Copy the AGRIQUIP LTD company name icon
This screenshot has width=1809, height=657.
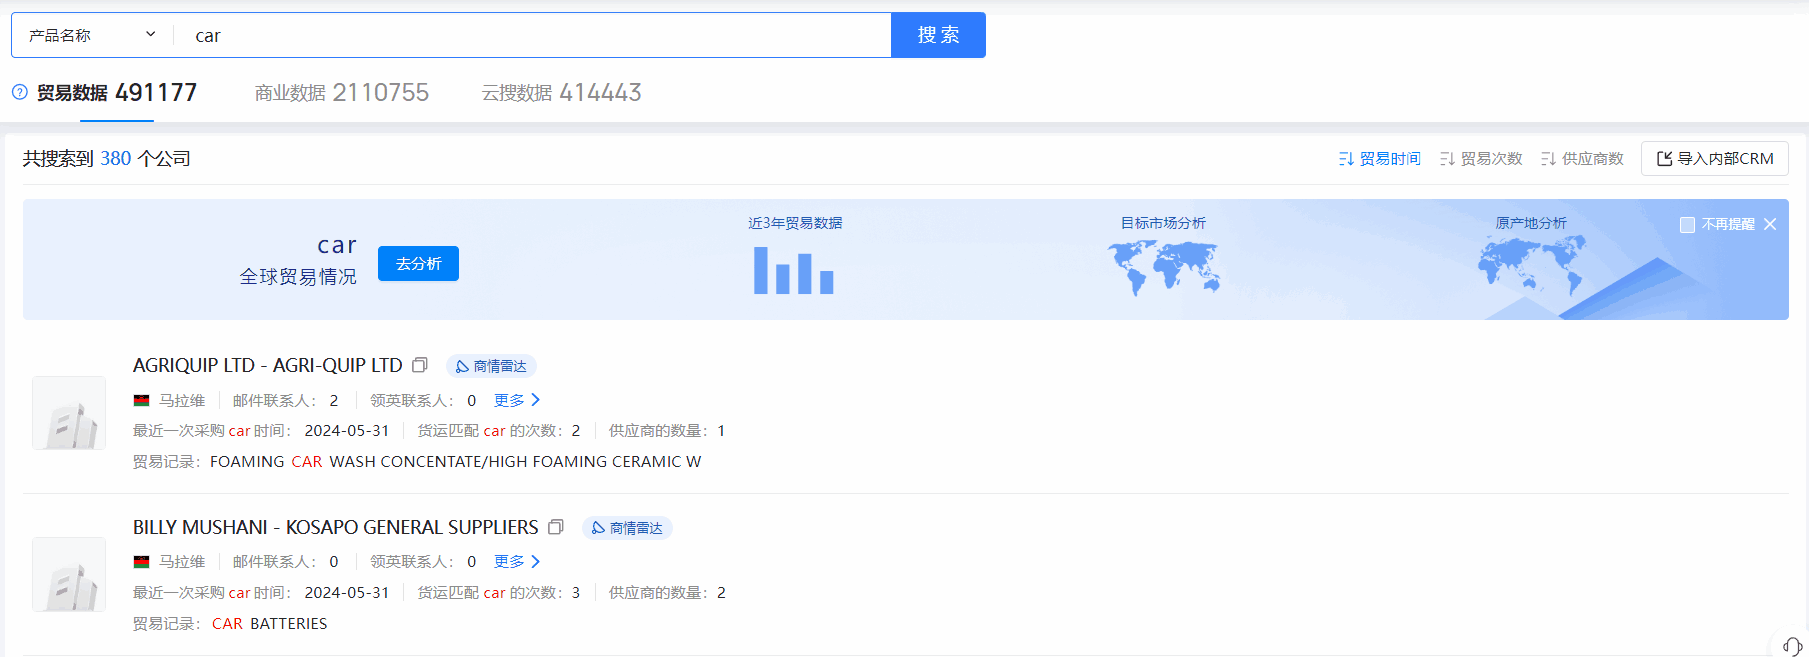point(420,365)
